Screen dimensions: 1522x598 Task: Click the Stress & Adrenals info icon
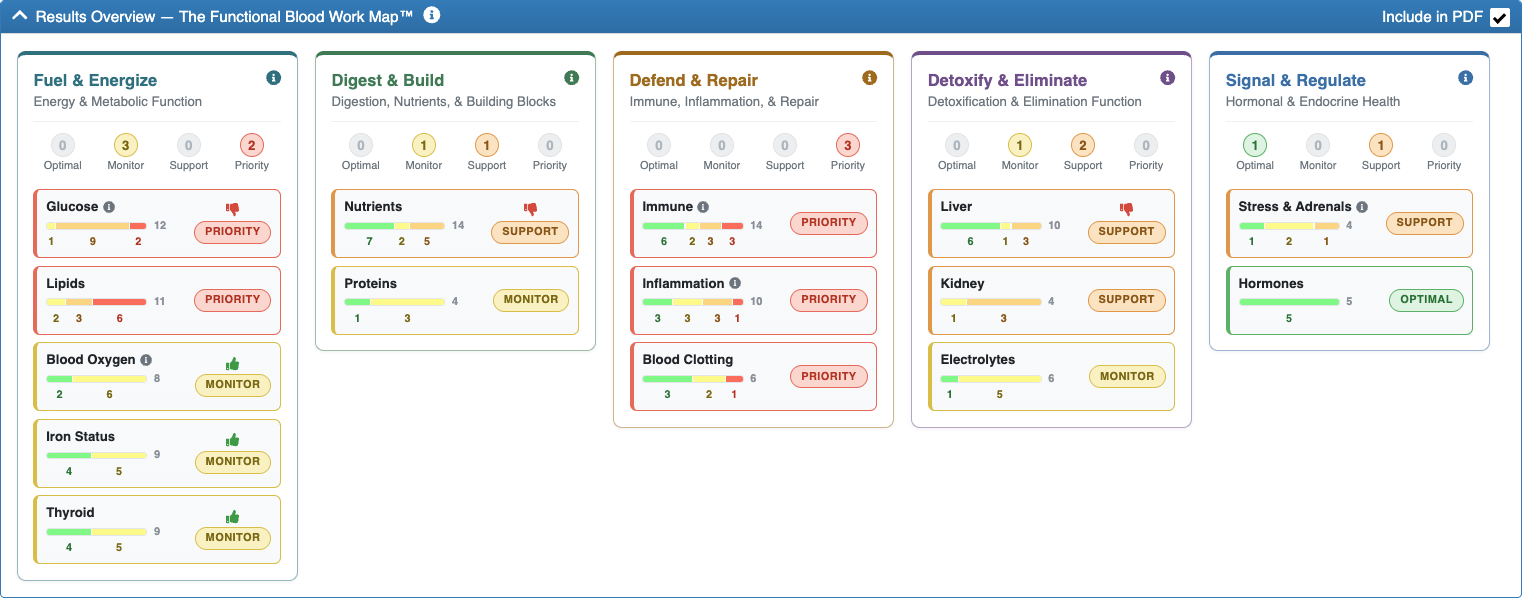click(x=1362, y=207)
